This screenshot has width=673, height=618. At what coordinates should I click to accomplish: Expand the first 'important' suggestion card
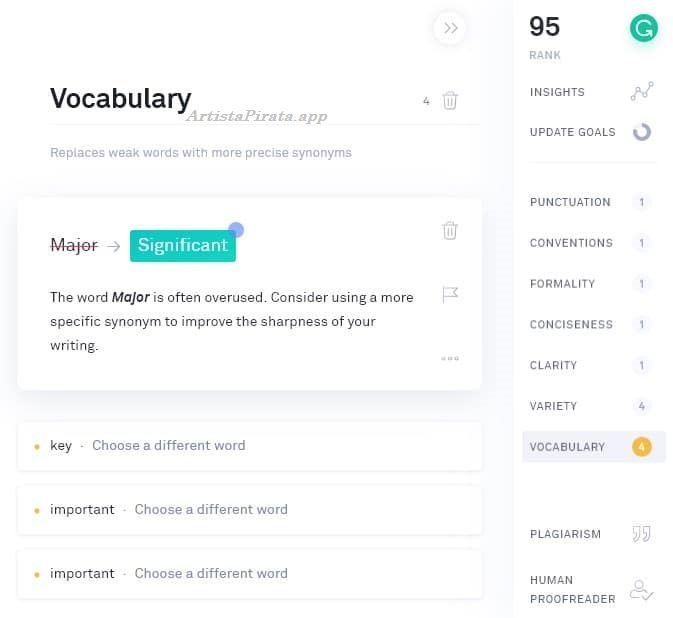point(249,509)
